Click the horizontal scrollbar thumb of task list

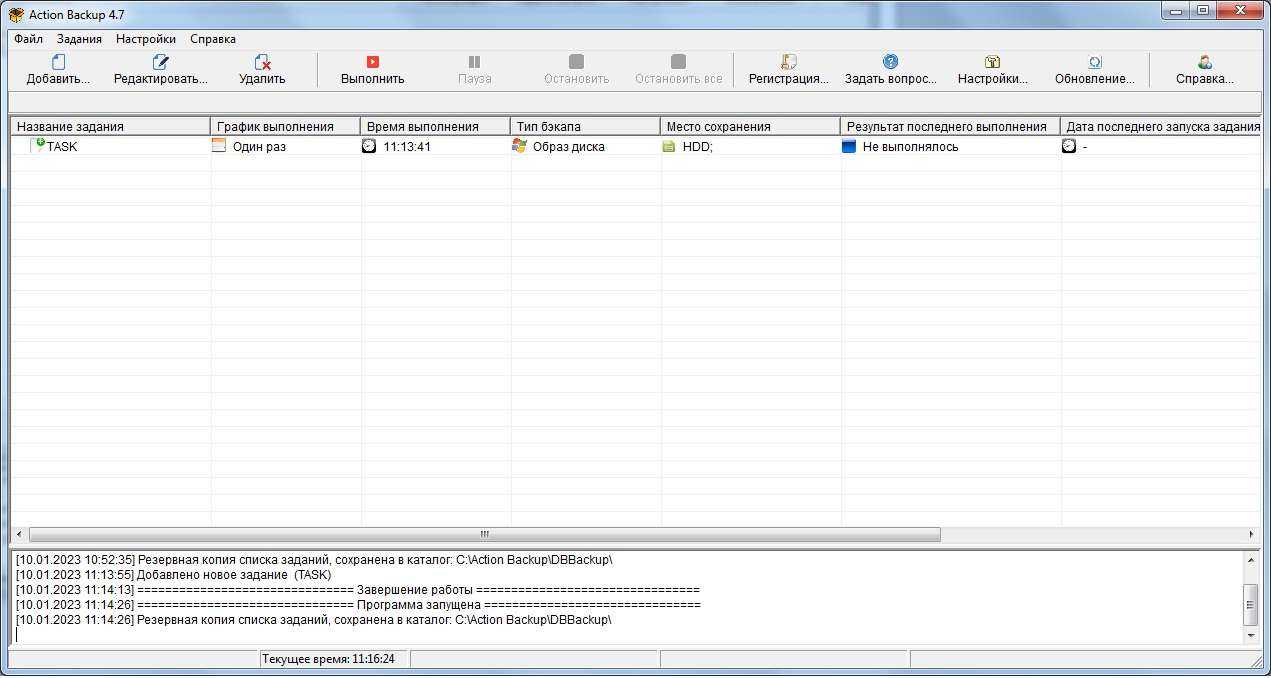coord(484,534)
